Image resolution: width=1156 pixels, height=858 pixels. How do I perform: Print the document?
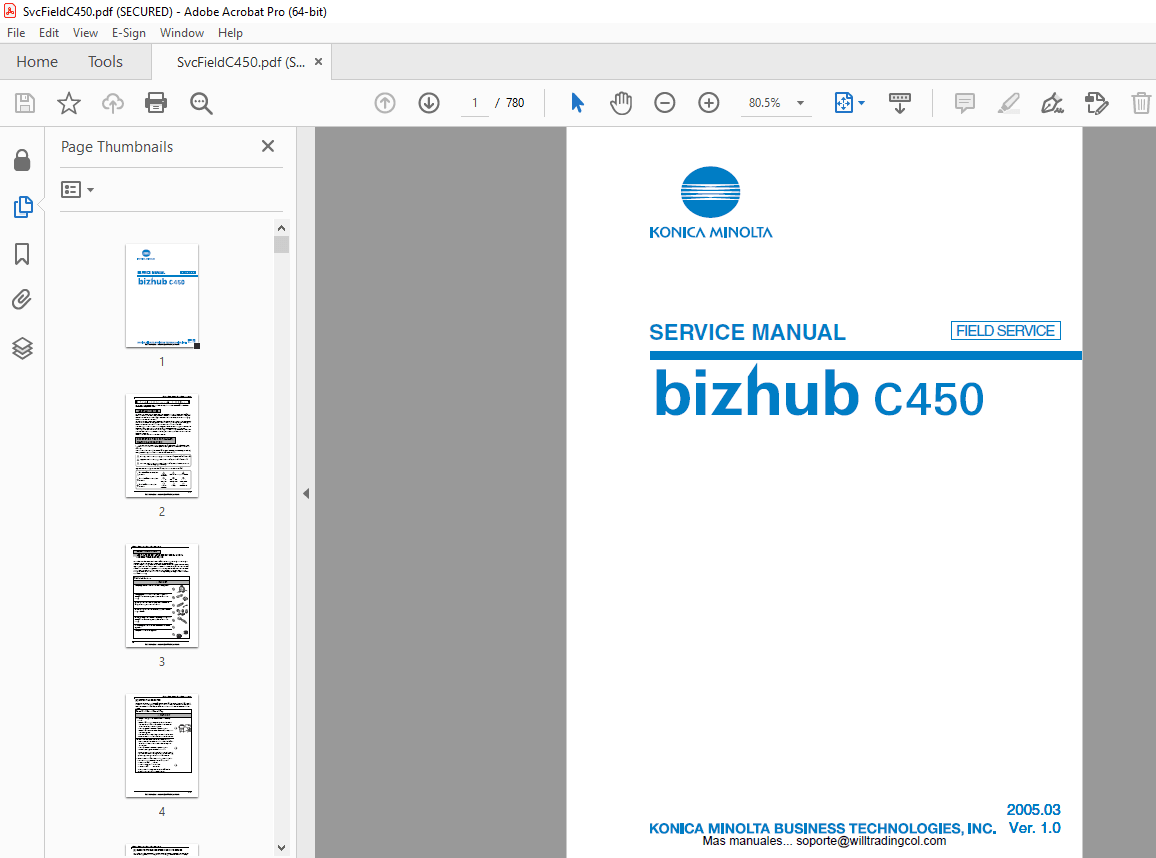pyautogui.click(x=156, y=102)
